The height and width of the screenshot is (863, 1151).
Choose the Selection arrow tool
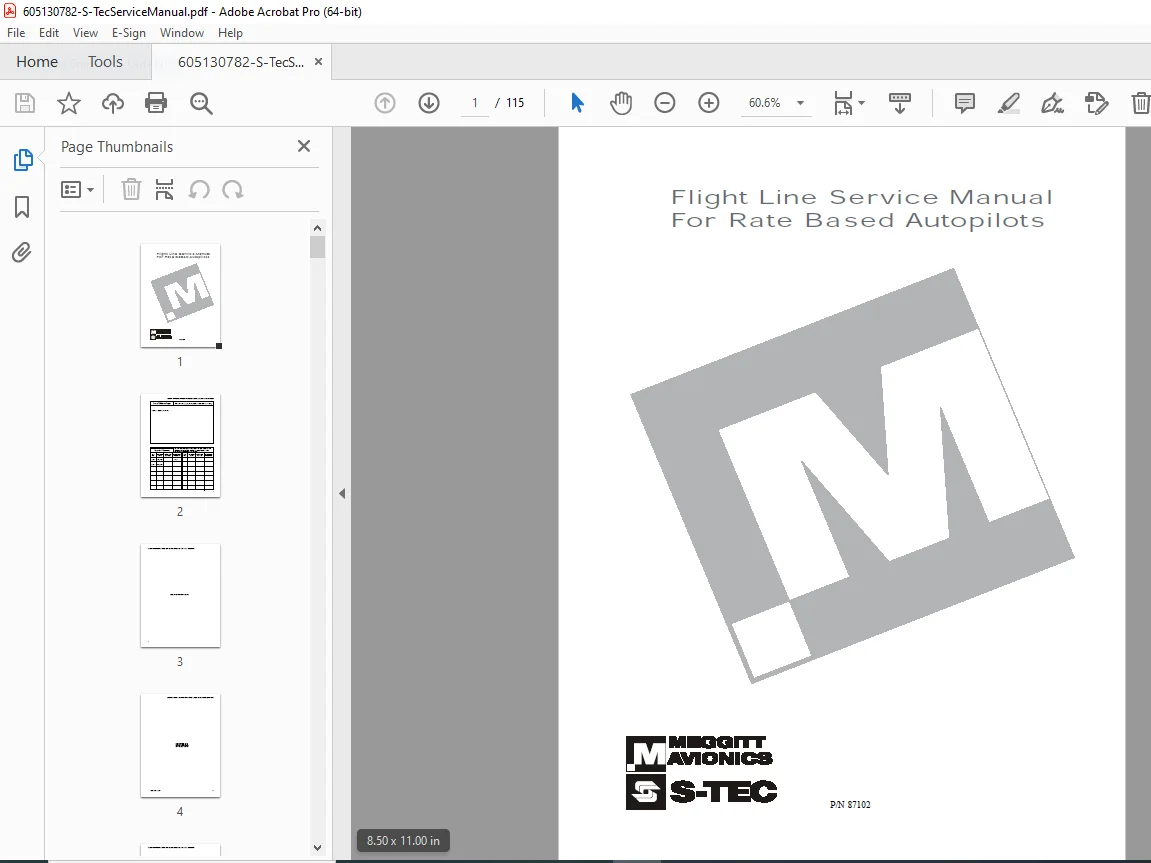click(x=577, y=103)
